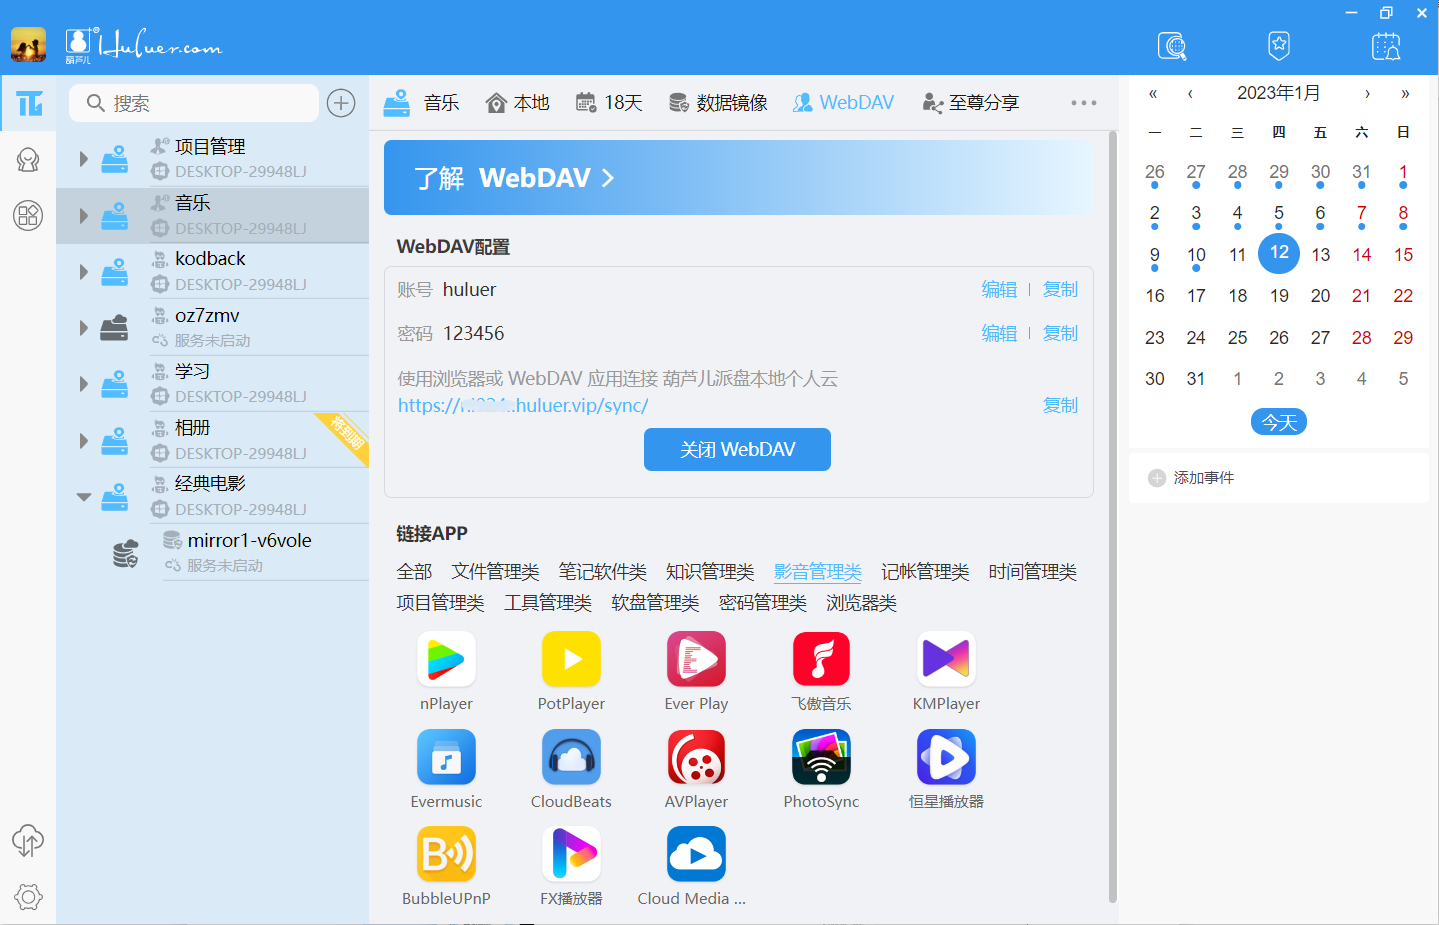This screenshot has height=925, width=1439.
Task: Select the KMPlayer app icon
Action: (x=946, y=659)
